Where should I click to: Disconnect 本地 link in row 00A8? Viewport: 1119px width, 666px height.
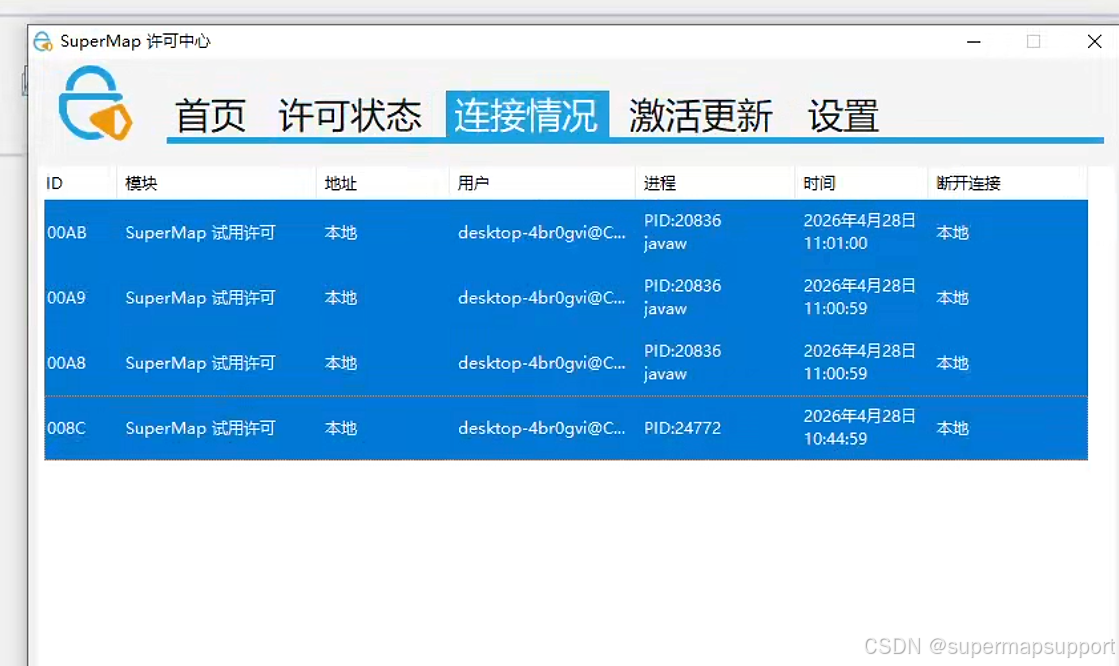point(952,363)
